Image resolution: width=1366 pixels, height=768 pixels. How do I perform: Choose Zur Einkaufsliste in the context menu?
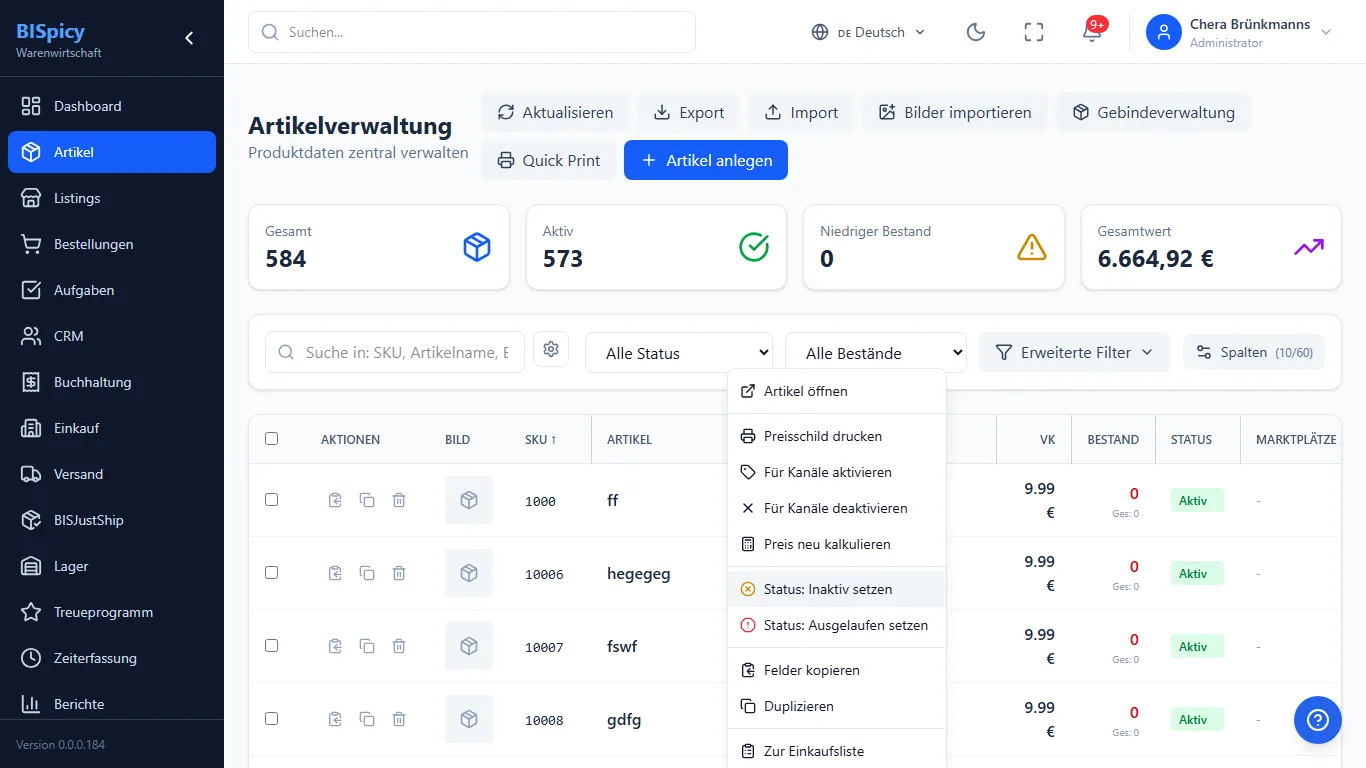(x=837, y=751)
